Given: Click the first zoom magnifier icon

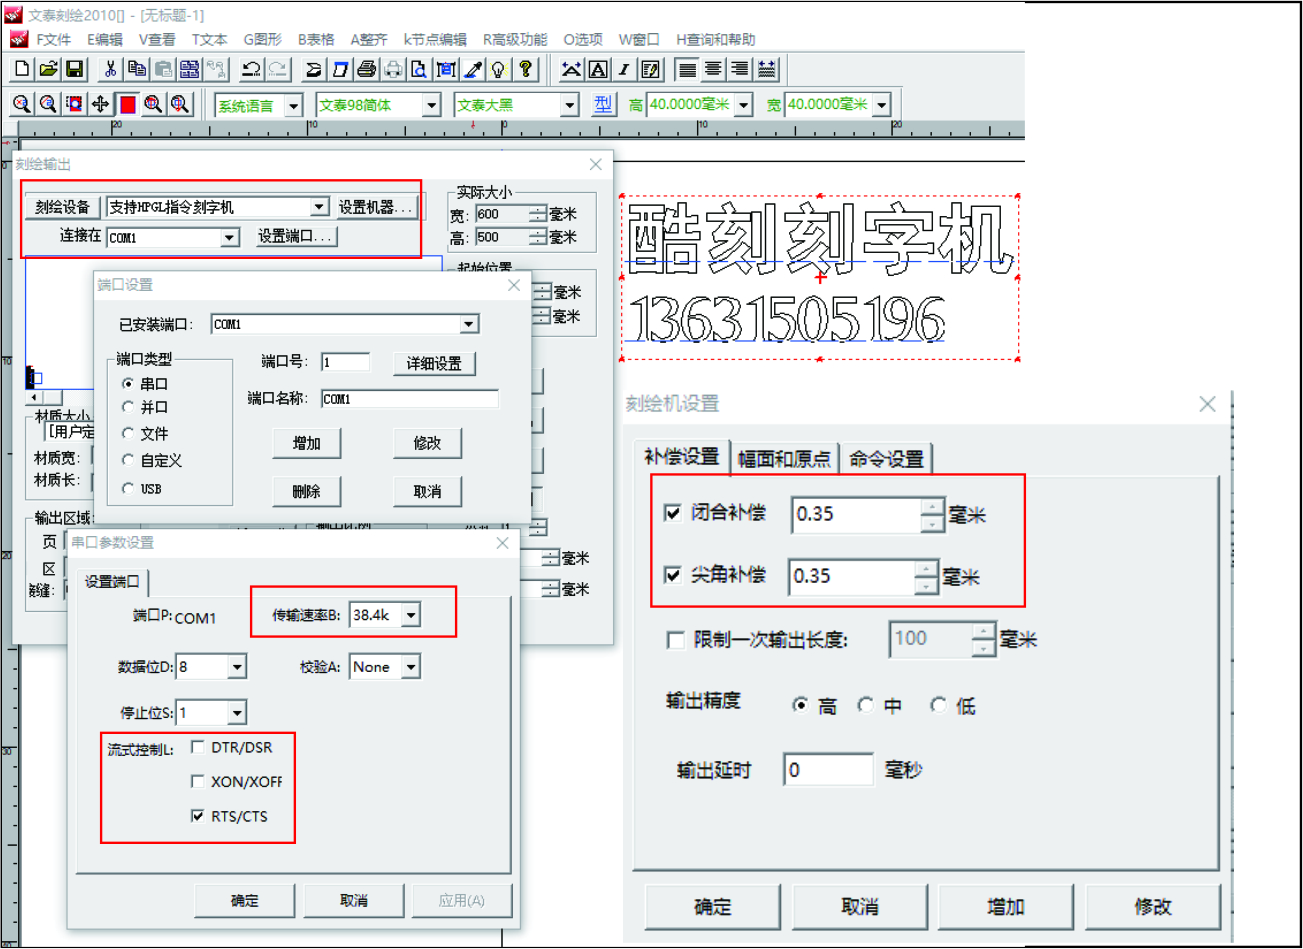Looking at the screenshot, I should 22,104.
